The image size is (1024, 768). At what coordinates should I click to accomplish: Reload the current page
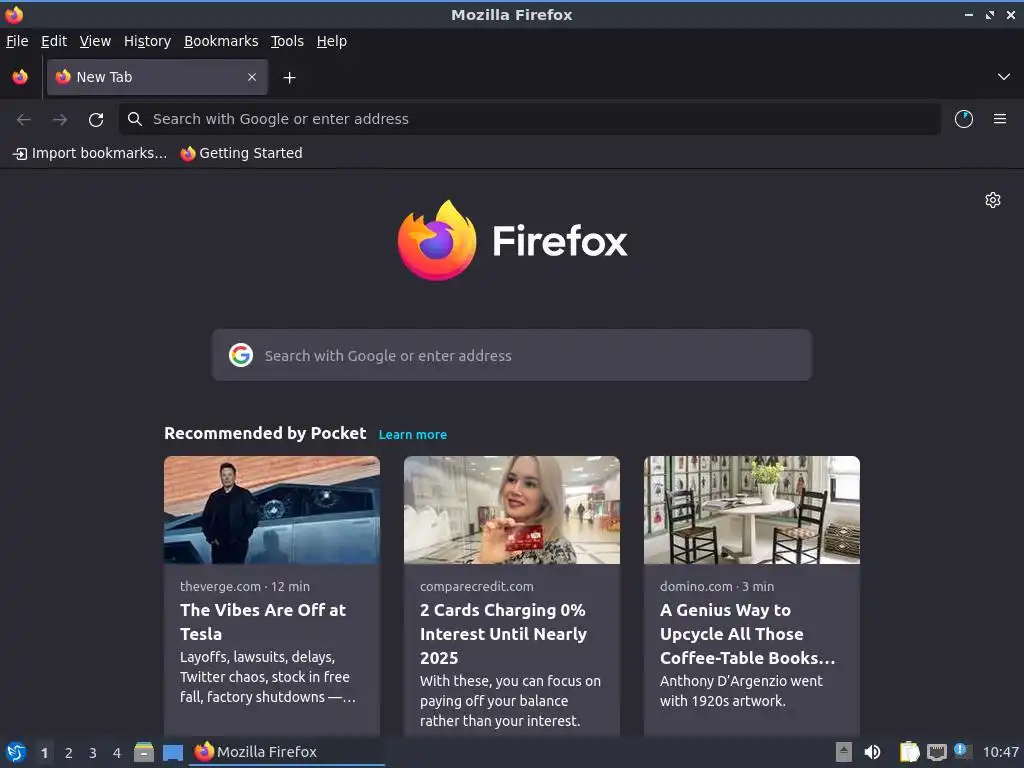(96, 120)
